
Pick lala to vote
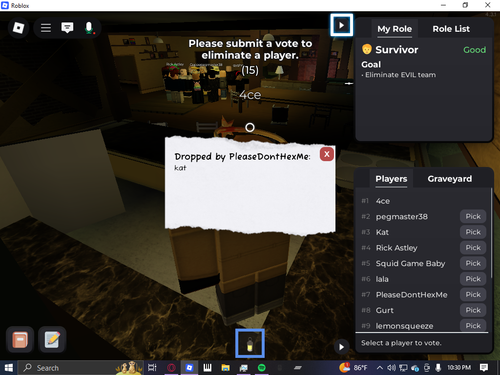click(x=473, y=279)
